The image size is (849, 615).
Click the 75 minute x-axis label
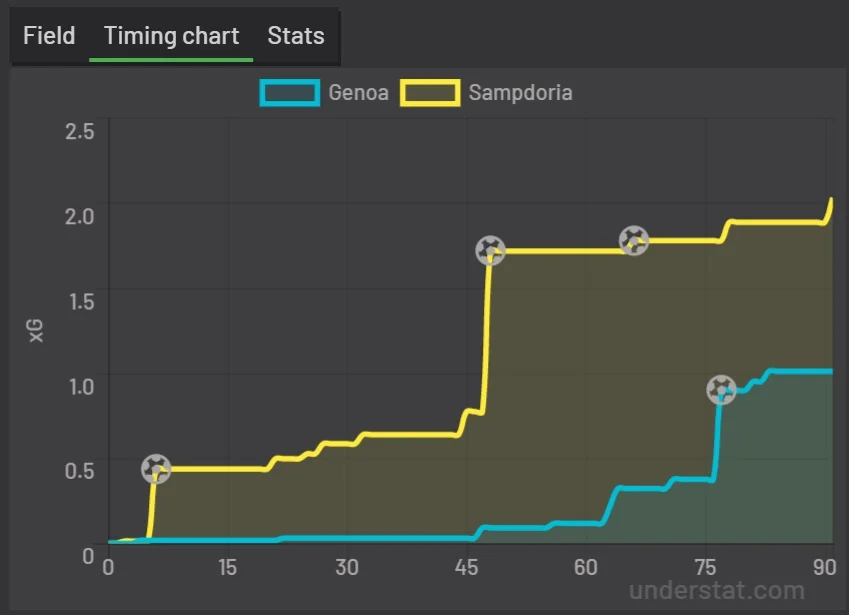706,566
